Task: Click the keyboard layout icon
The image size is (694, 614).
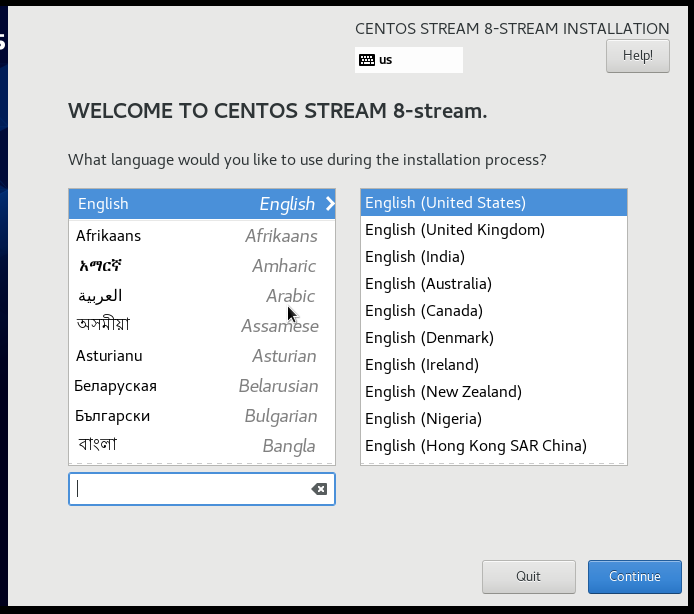Action: [366, 60]
